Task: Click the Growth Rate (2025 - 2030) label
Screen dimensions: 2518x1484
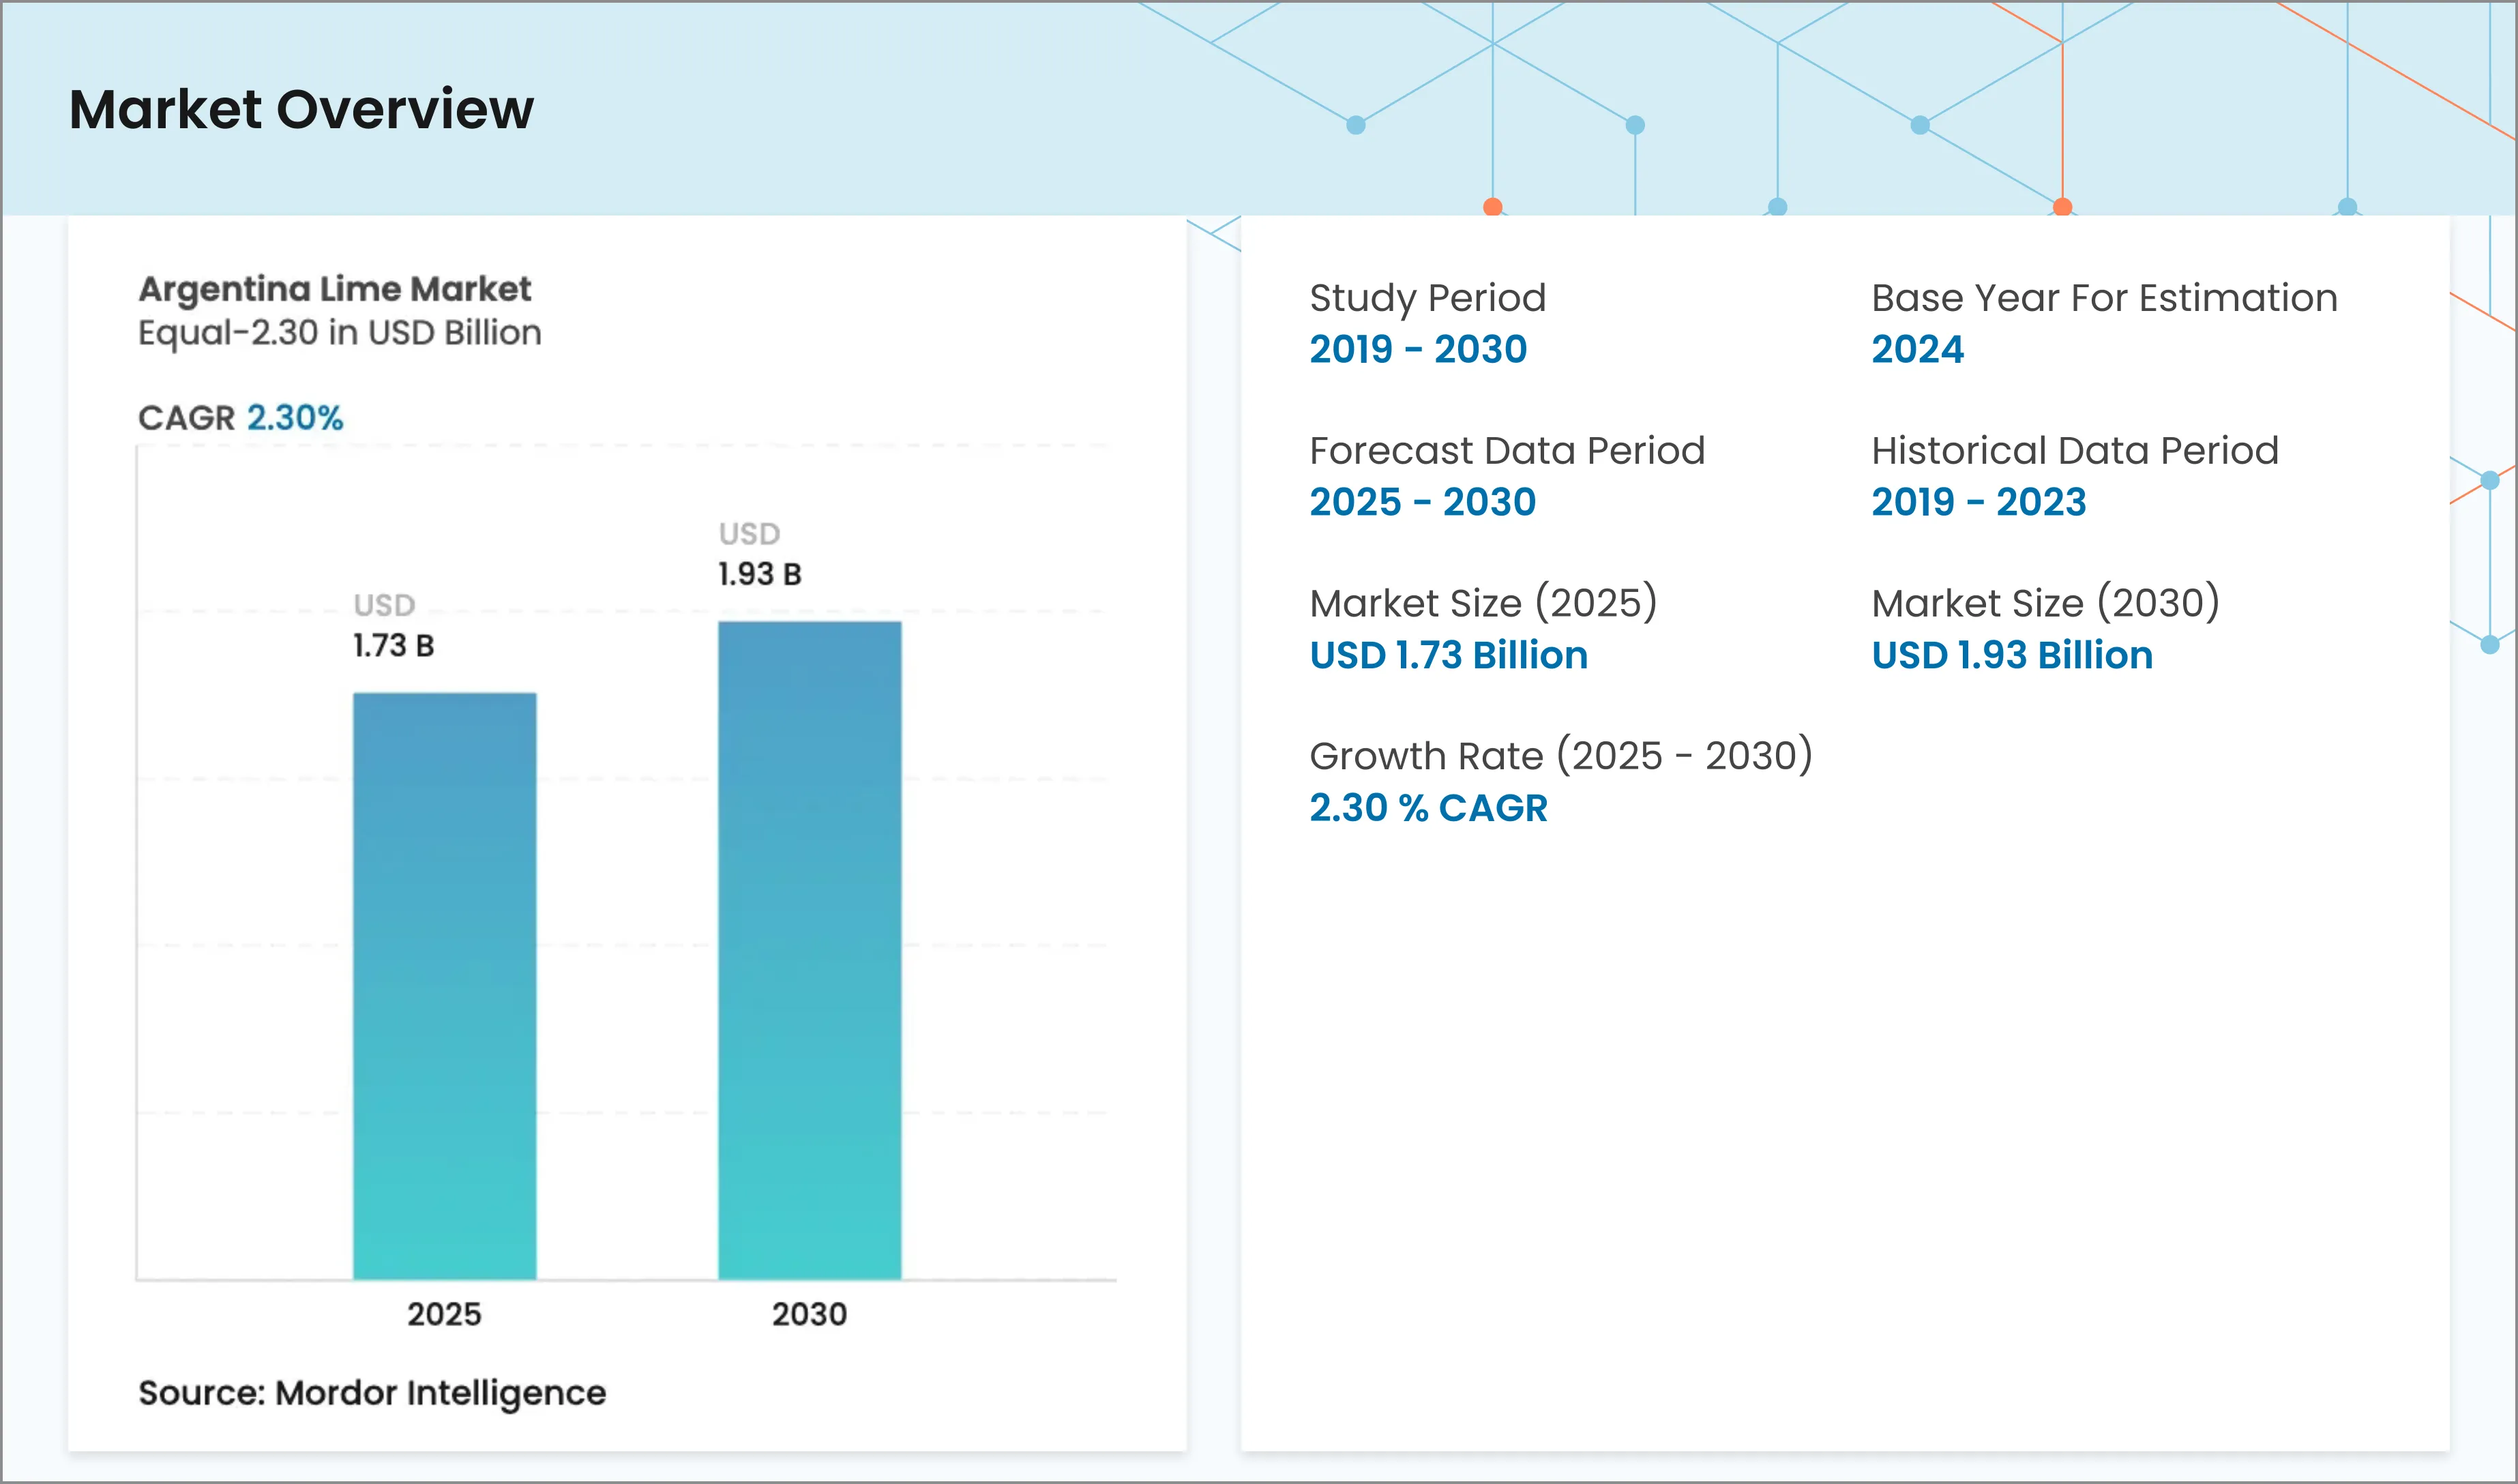Action: tap(1560, 756)
